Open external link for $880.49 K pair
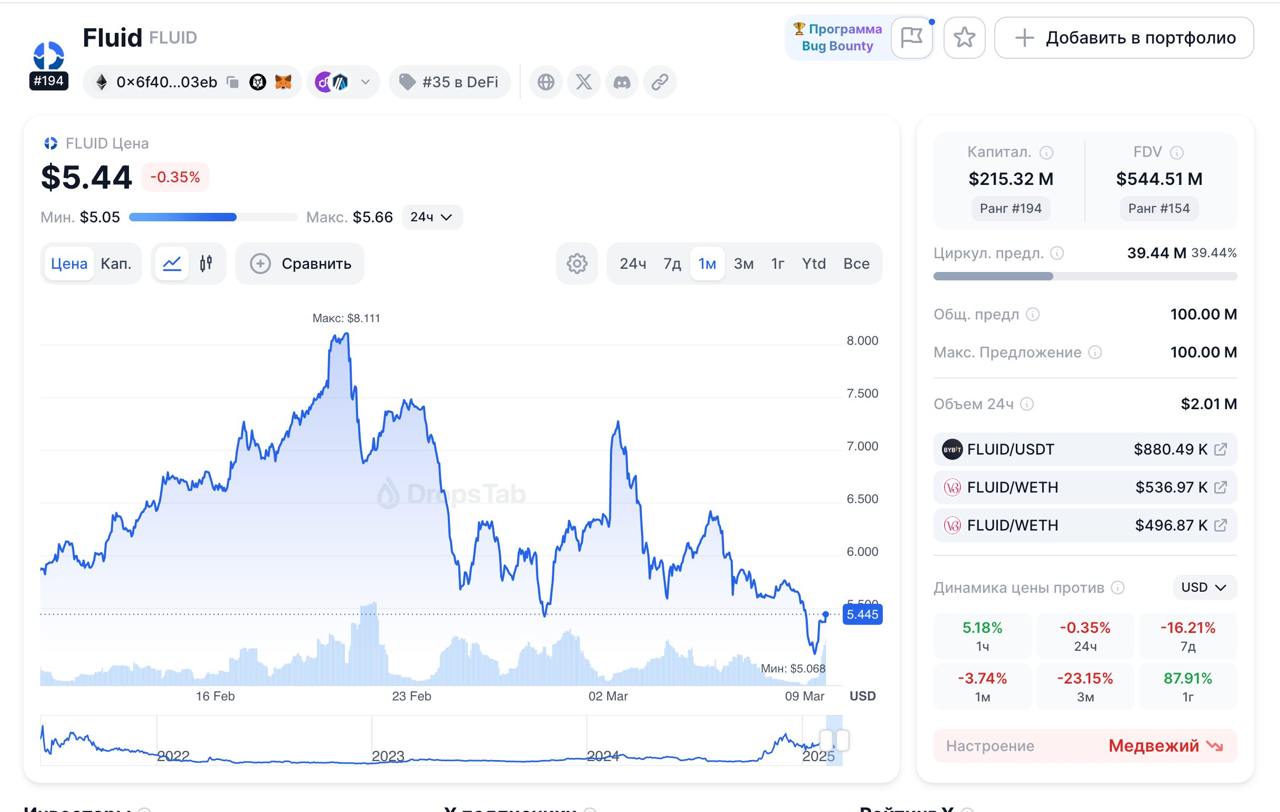 [1220, 449]
